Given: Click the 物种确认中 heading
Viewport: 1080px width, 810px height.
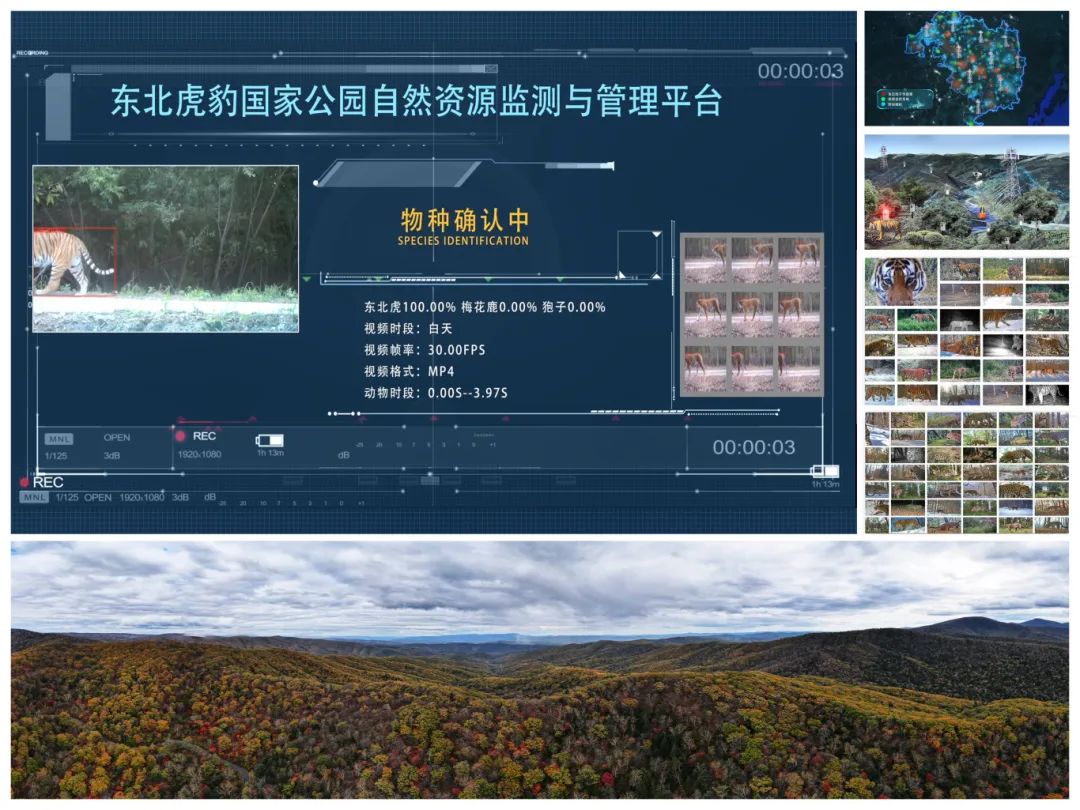Looking at the screenshot, I should 465,220.
